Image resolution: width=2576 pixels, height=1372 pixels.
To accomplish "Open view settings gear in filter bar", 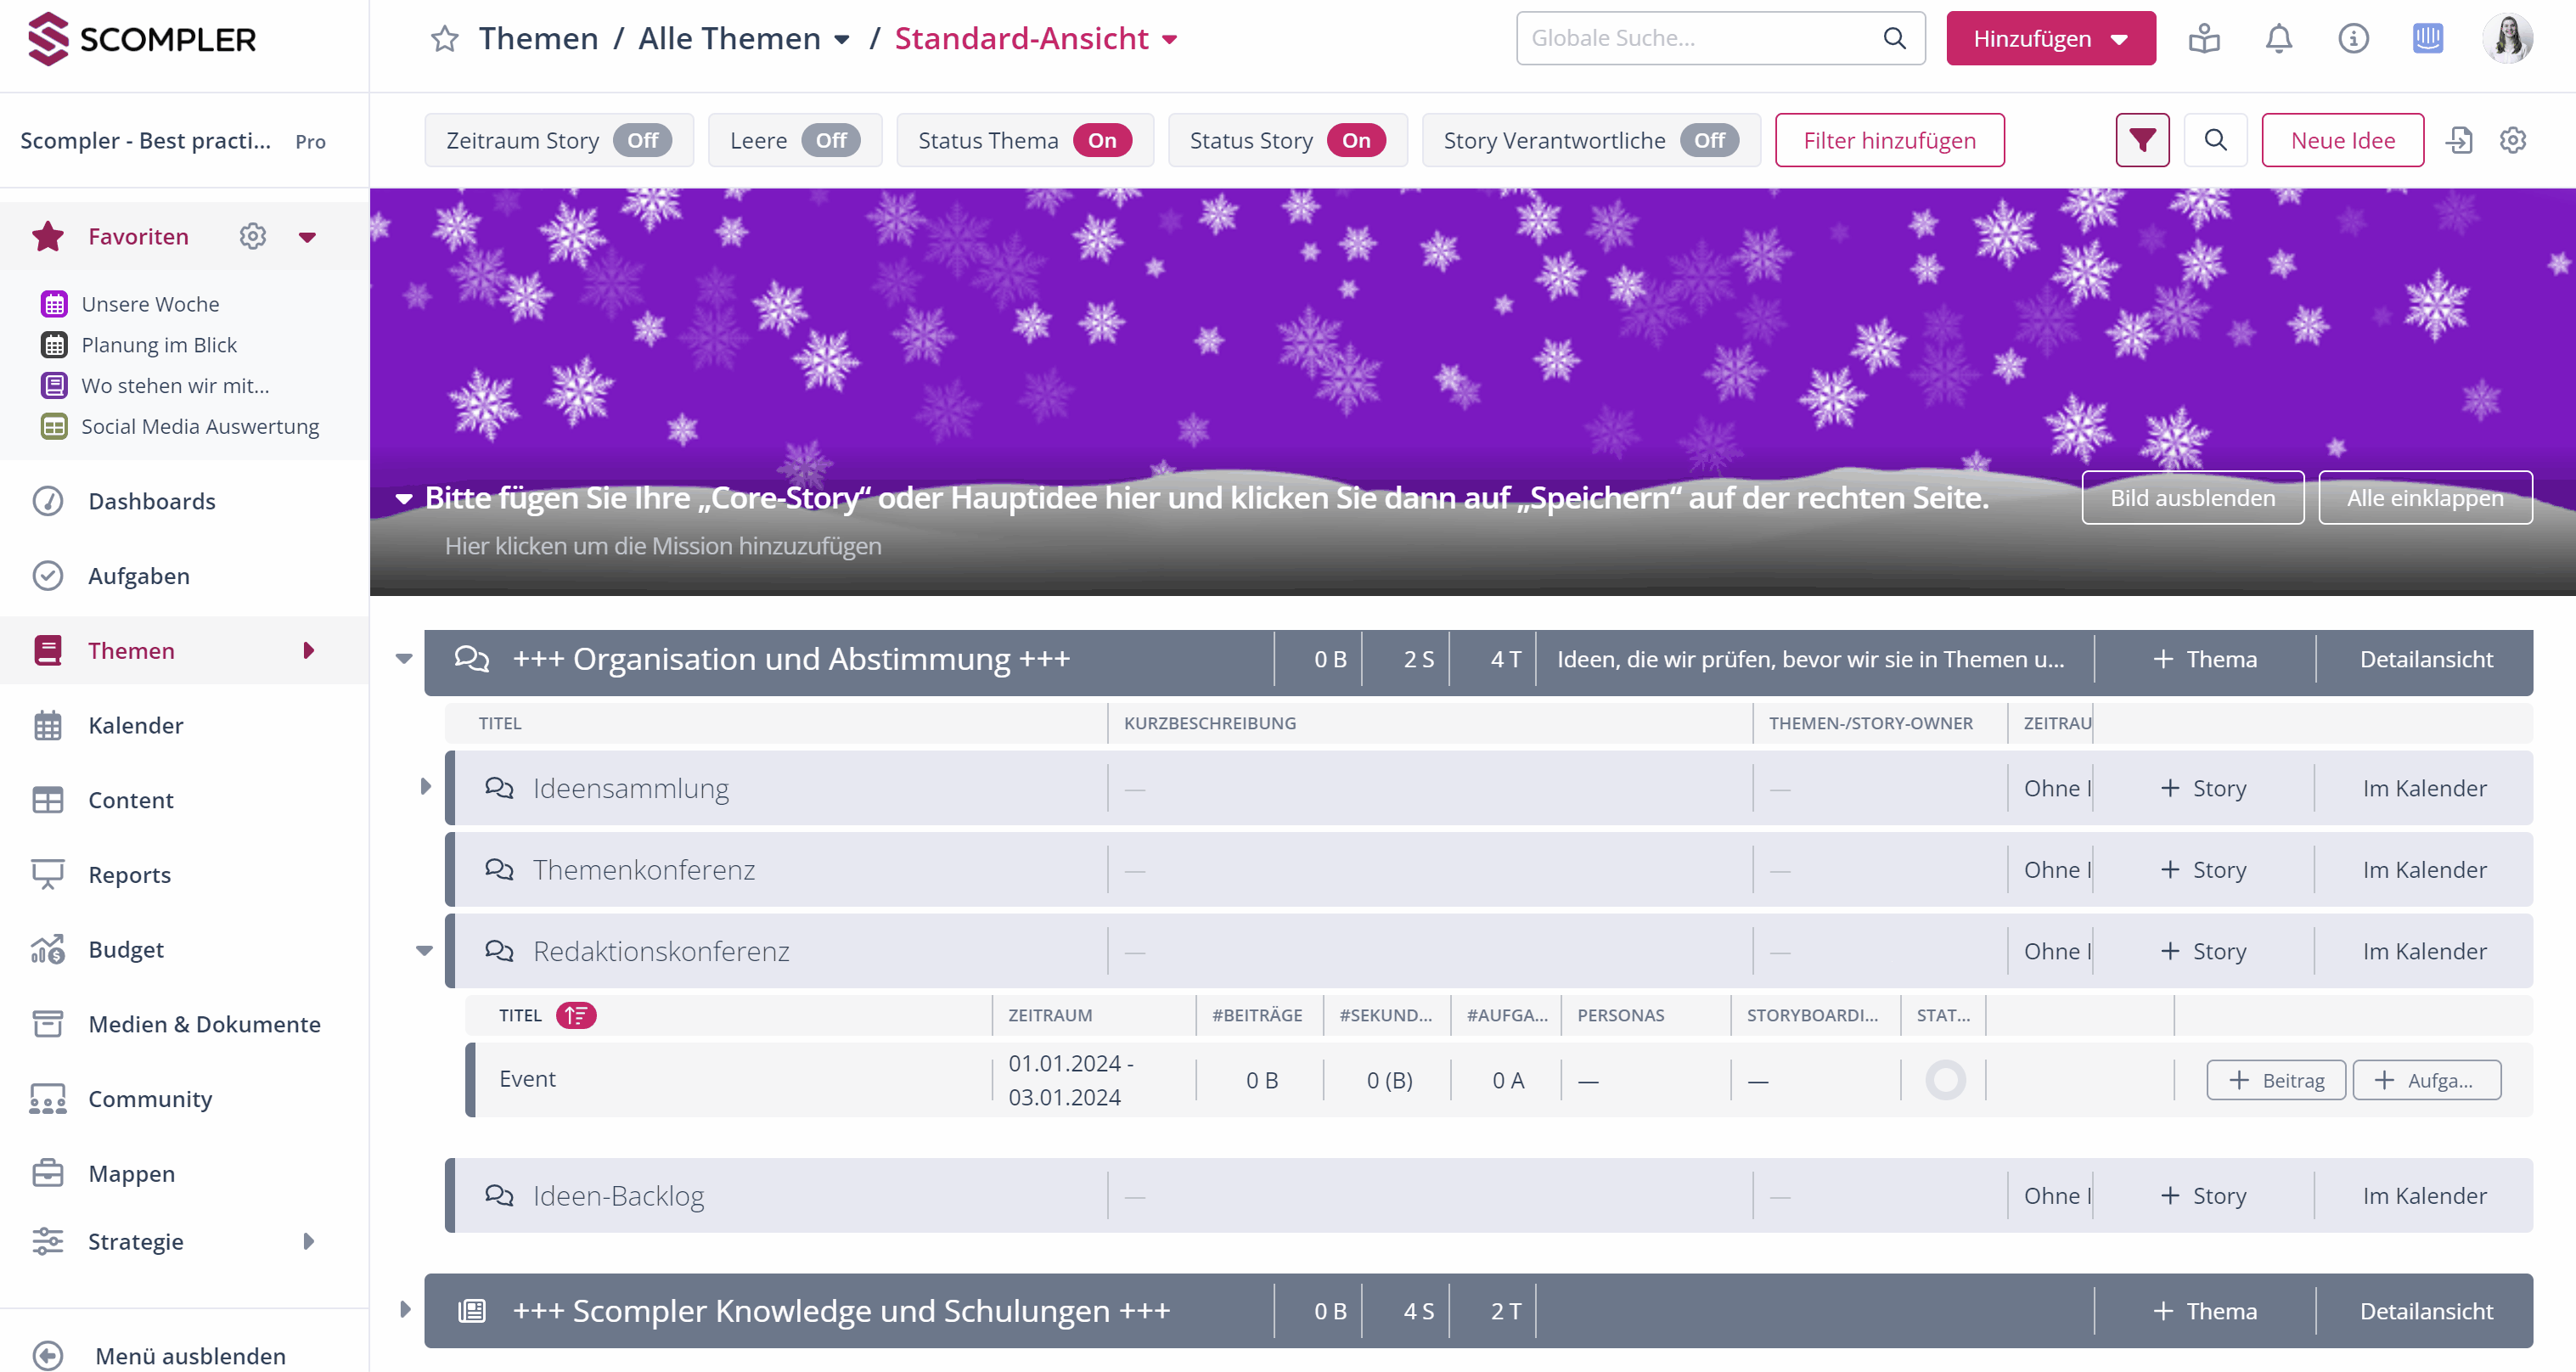I will point(2513,140).
